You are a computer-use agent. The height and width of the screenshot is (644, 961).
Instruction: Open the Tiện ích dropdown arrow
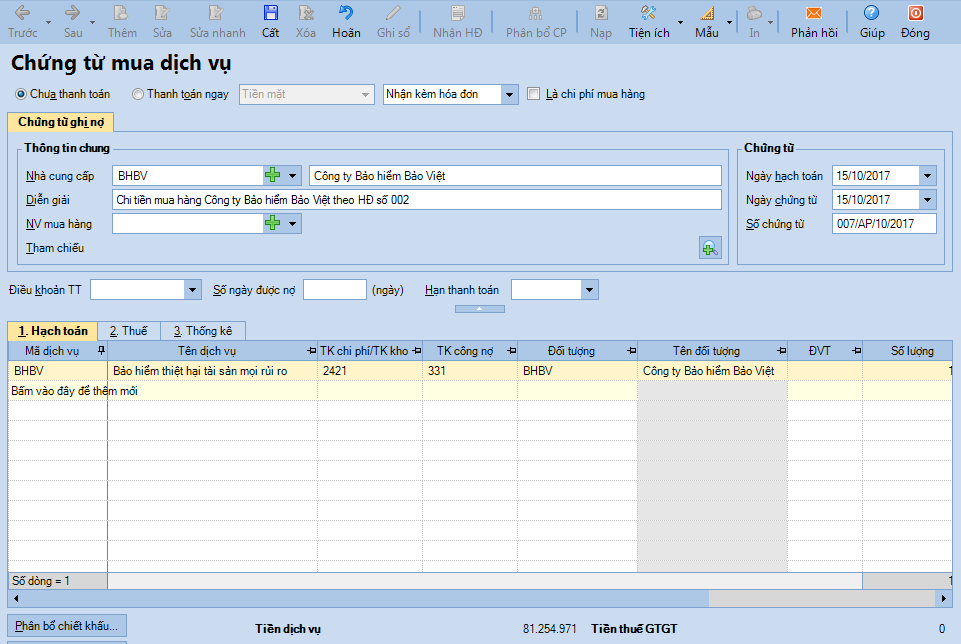[680, 22]
